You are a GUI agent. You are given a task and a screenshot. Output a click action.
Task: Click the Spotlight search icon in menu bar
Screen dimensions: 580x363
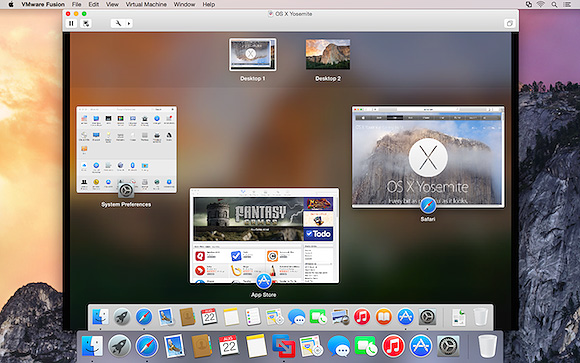pyautogui.click(x=554, y=4)
